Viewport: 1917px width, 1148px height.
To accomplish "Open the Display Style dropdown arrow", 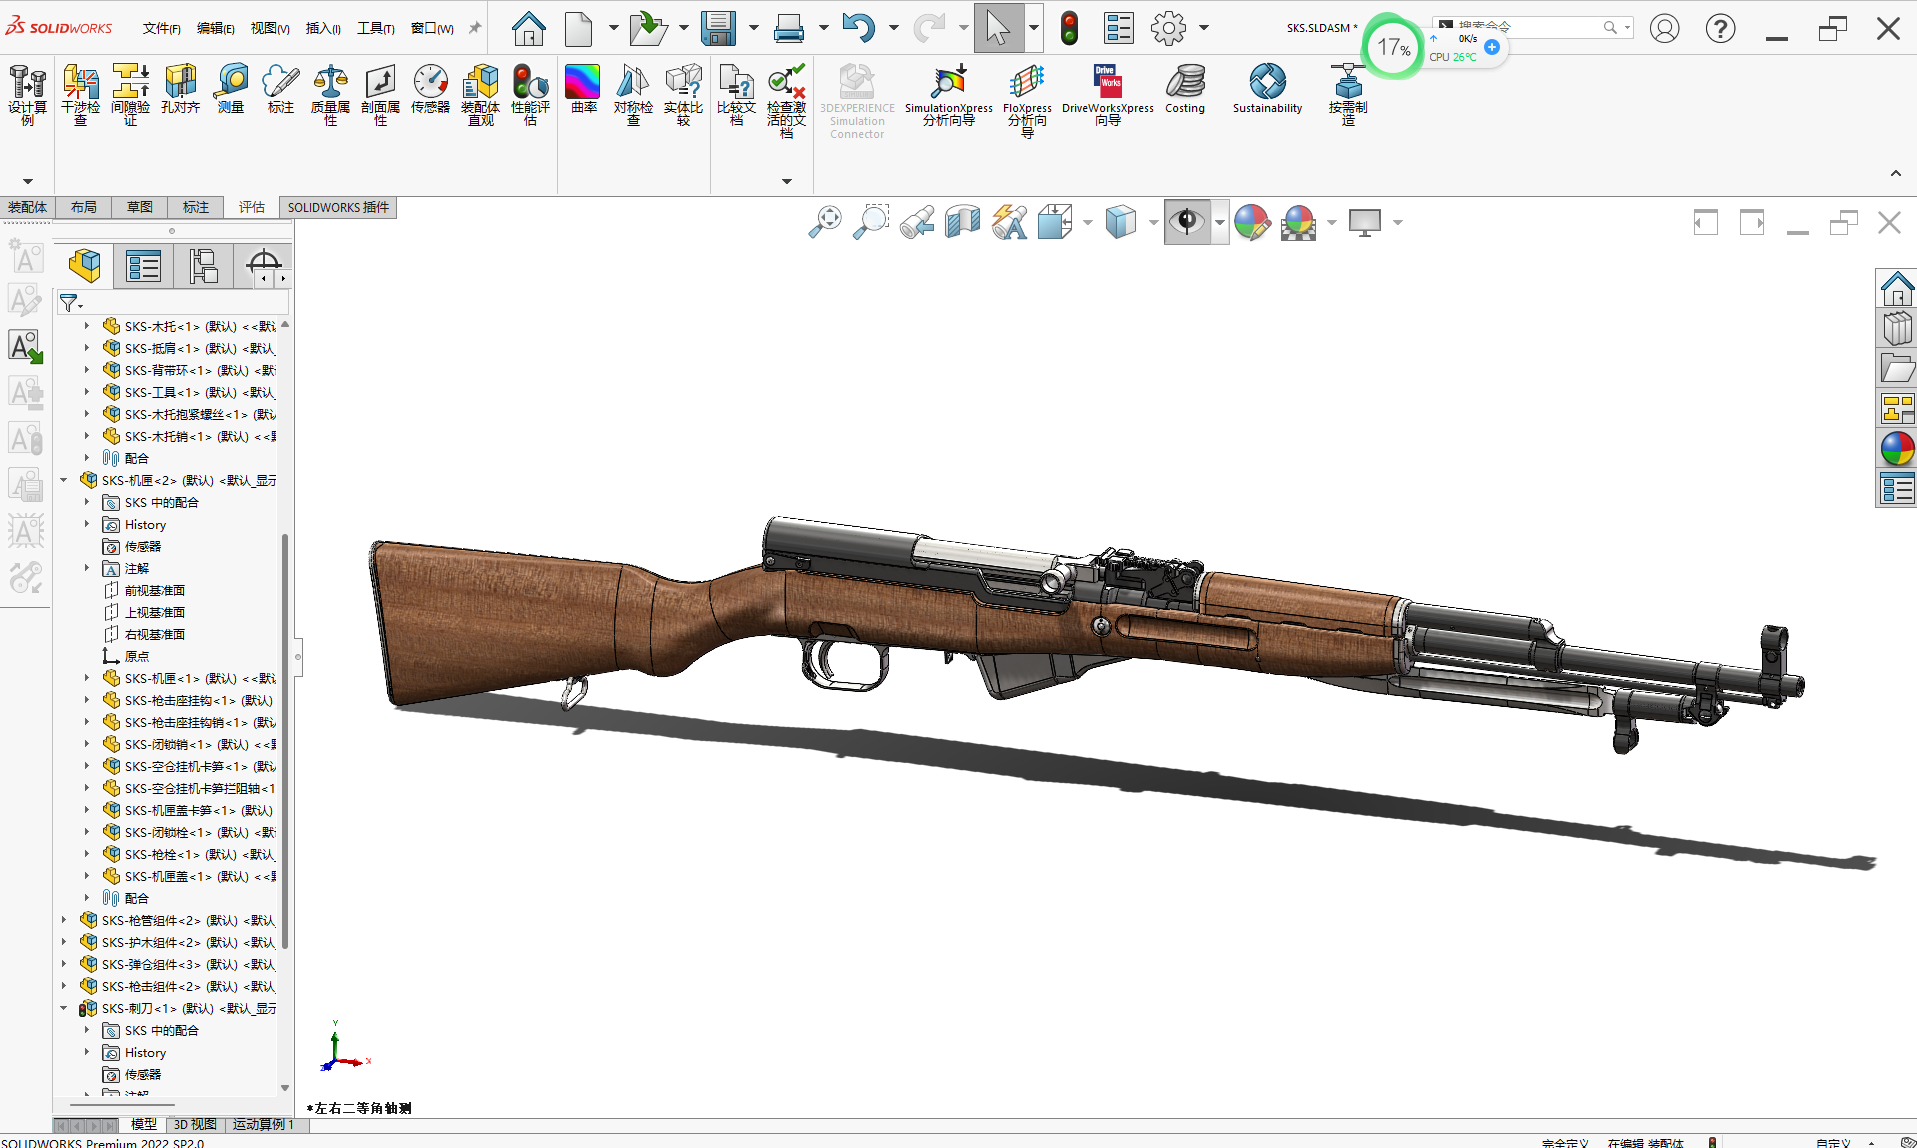I will (1153, 223).
